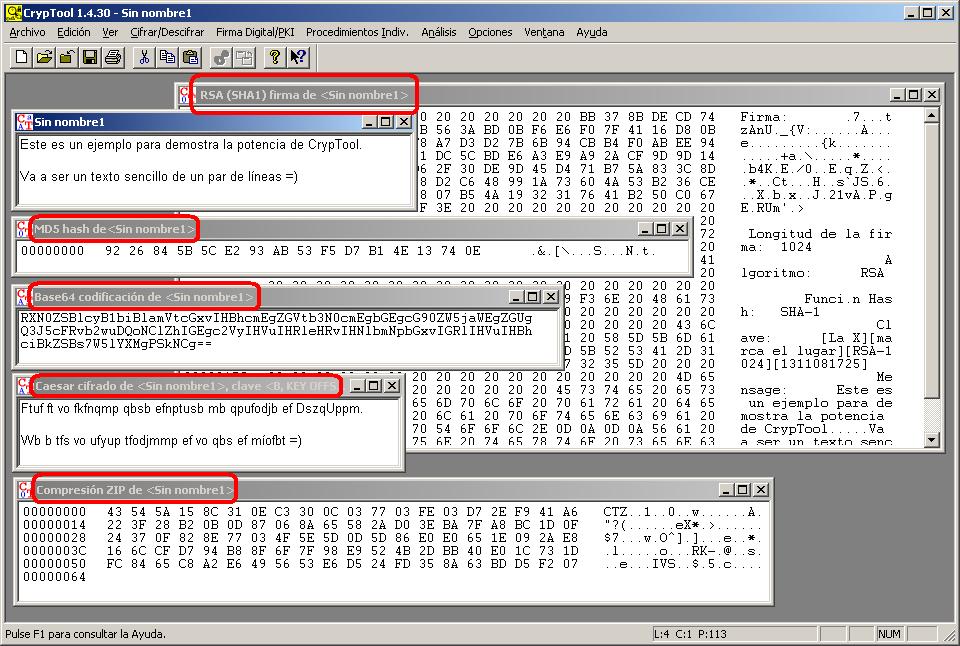960x646 pixels.
Task: Open the Análisis menu
Action: (x=438, y=32)
